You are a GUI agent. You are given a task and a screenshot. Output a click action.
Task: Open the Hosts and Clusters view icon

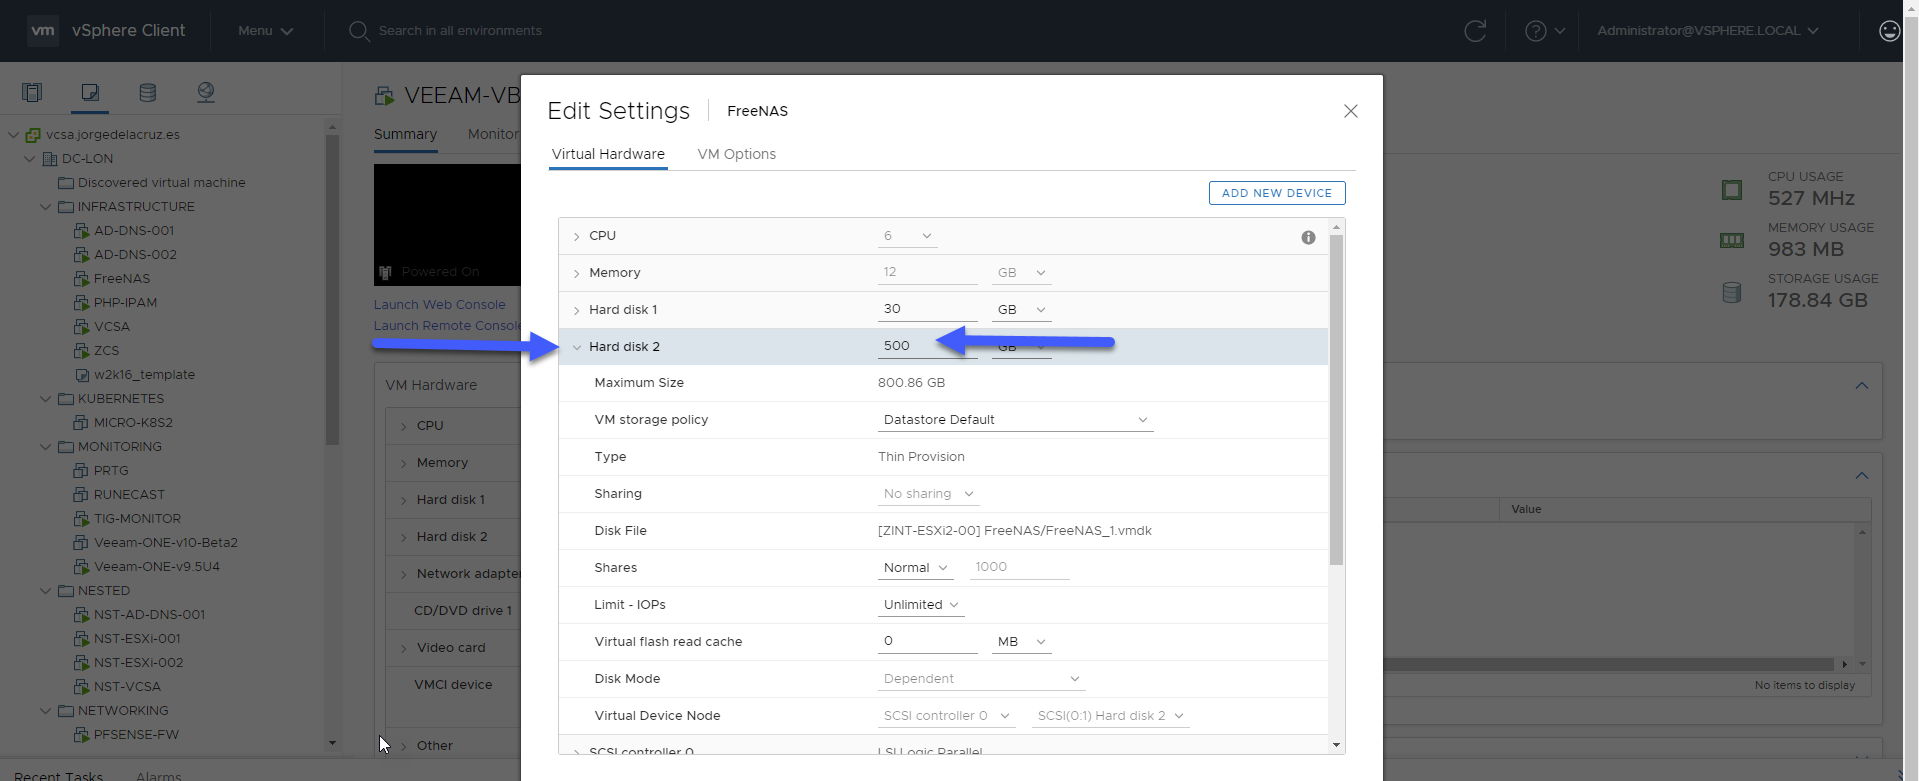(32, 92)
